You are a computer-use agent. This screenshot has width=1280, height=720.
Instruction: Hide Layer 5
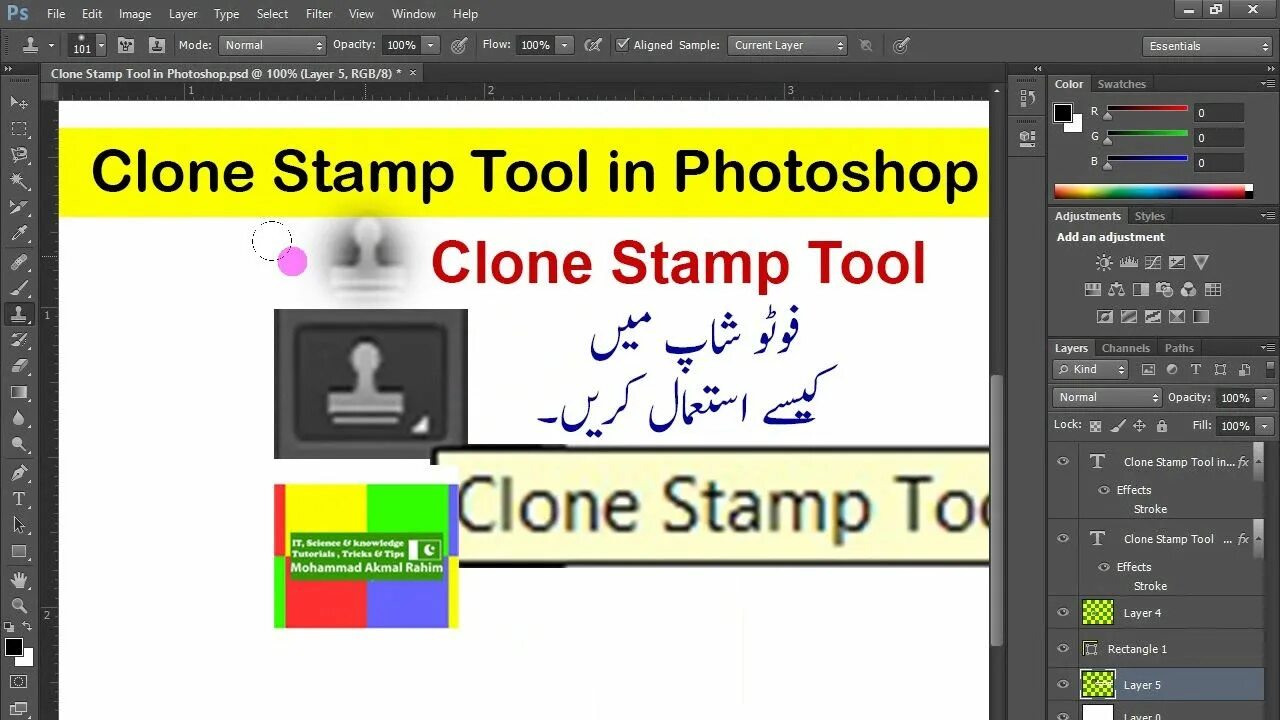pos(1063,685)
